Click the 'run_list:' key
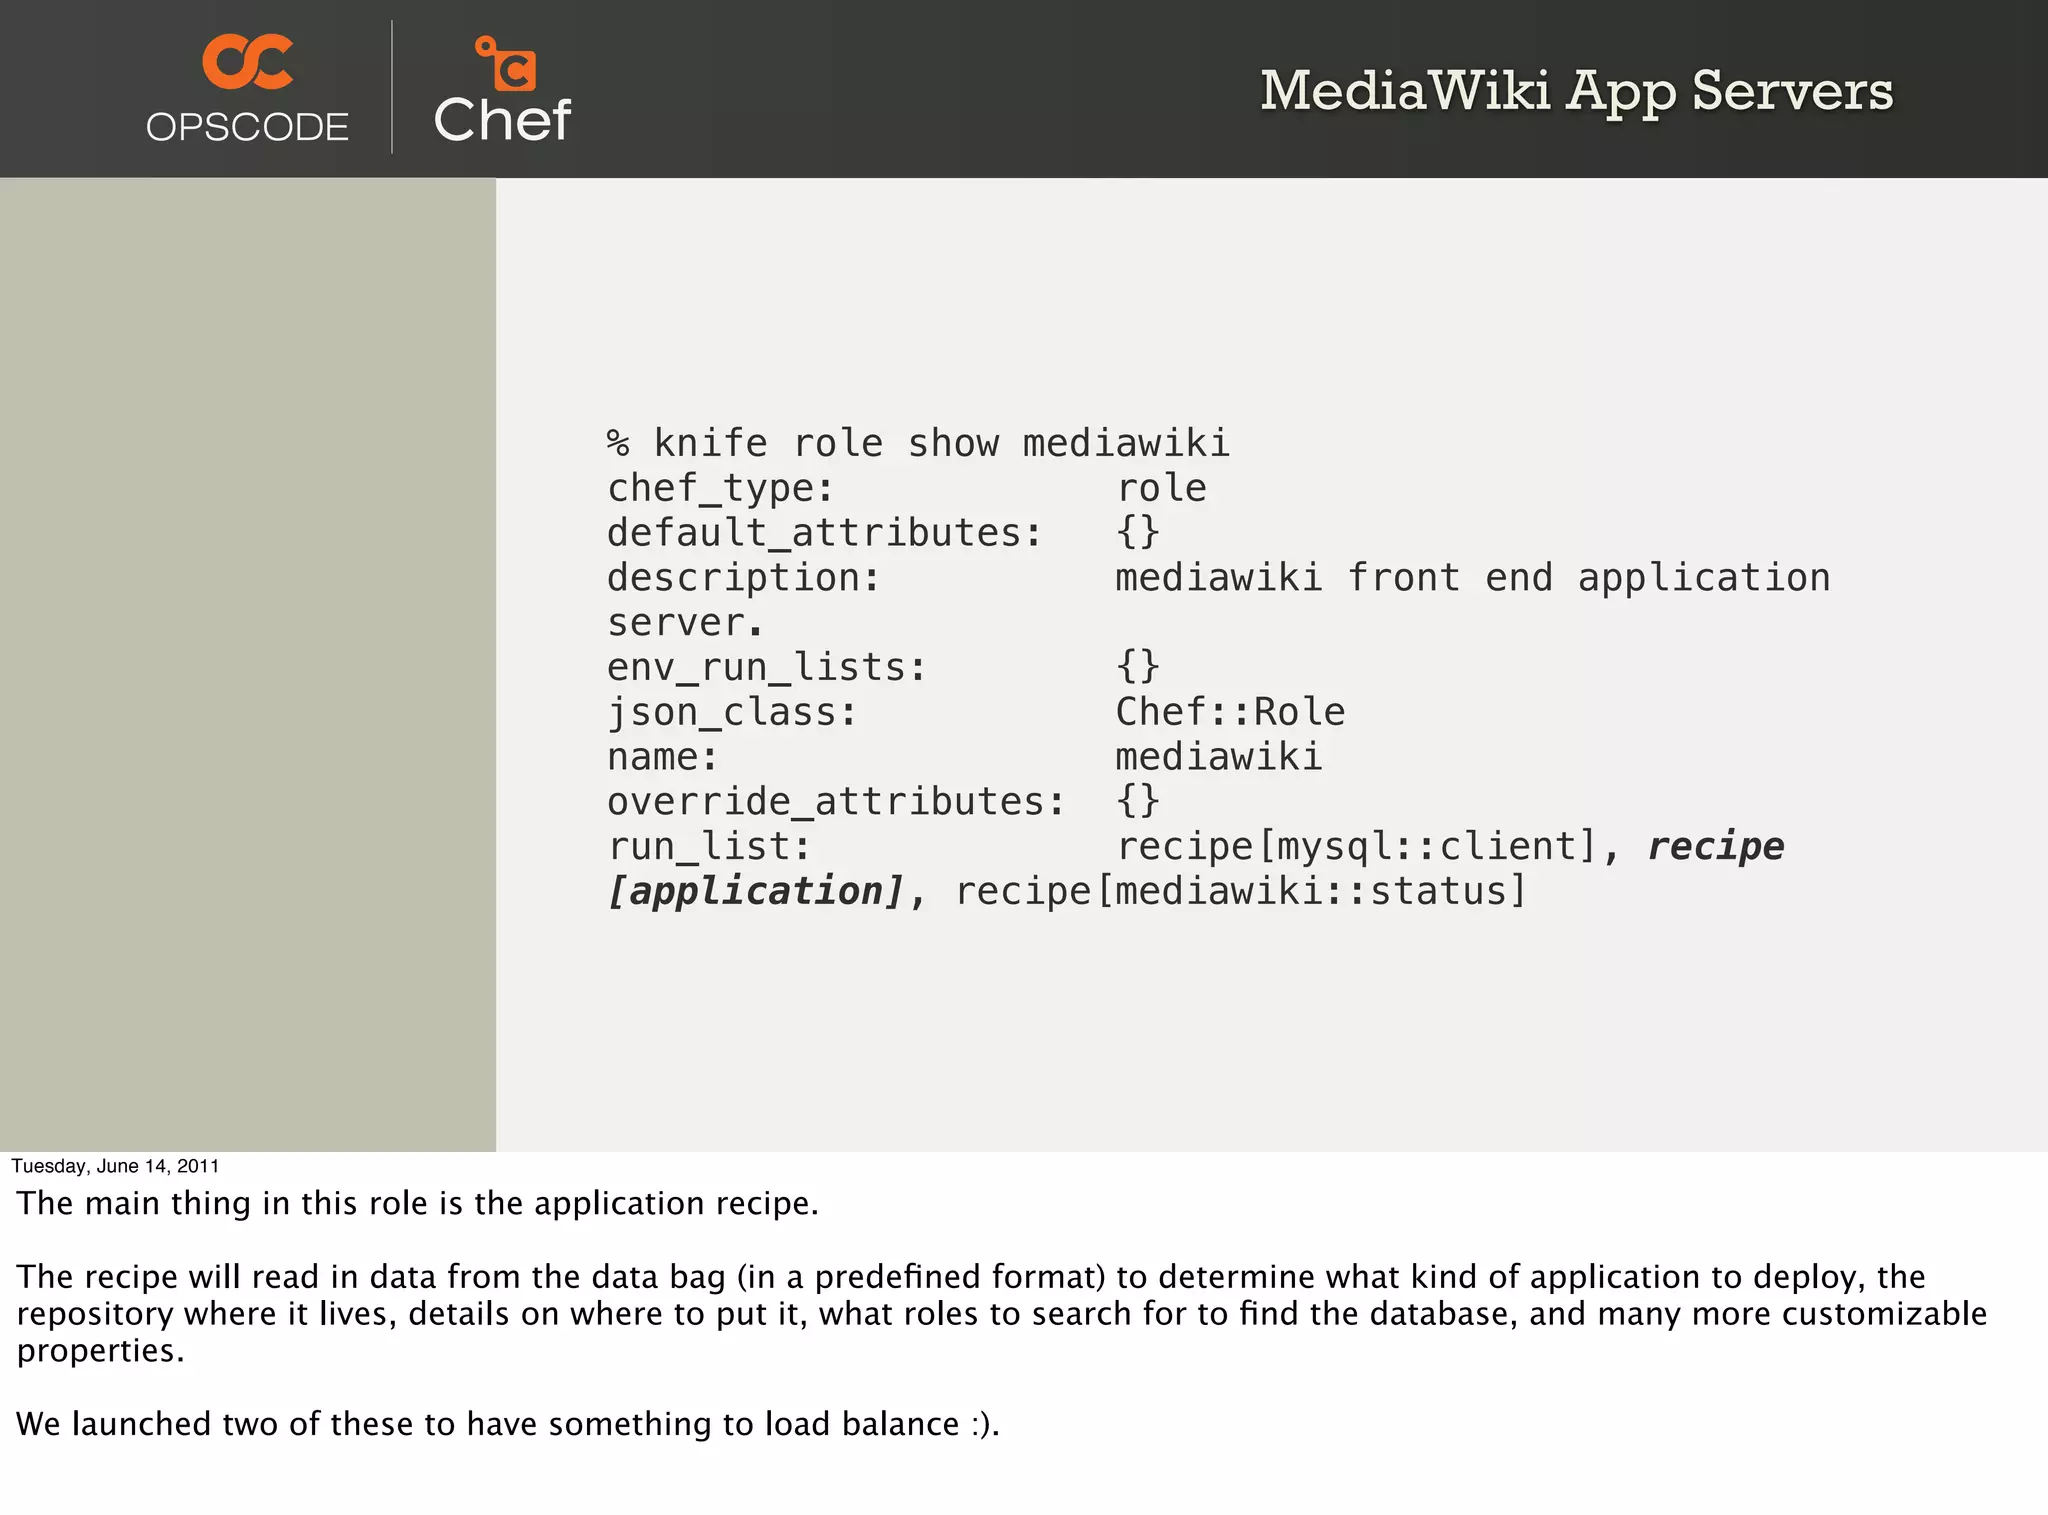The width and height of the screenshot is (2048, 1515). coord(708,846)
